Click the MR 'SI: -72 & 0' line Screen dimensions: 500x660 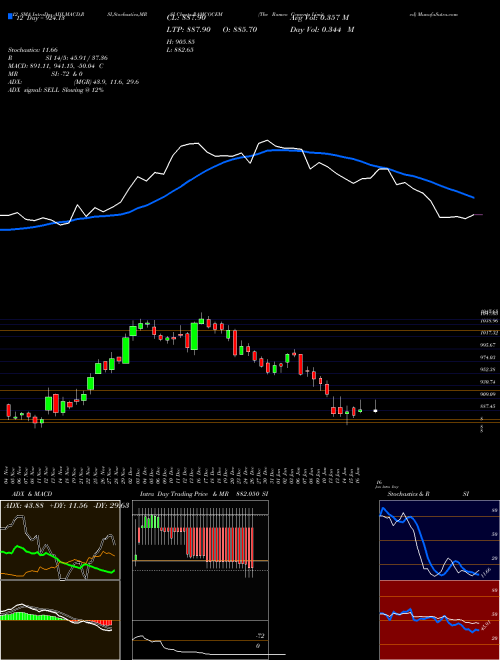point(45,74)
